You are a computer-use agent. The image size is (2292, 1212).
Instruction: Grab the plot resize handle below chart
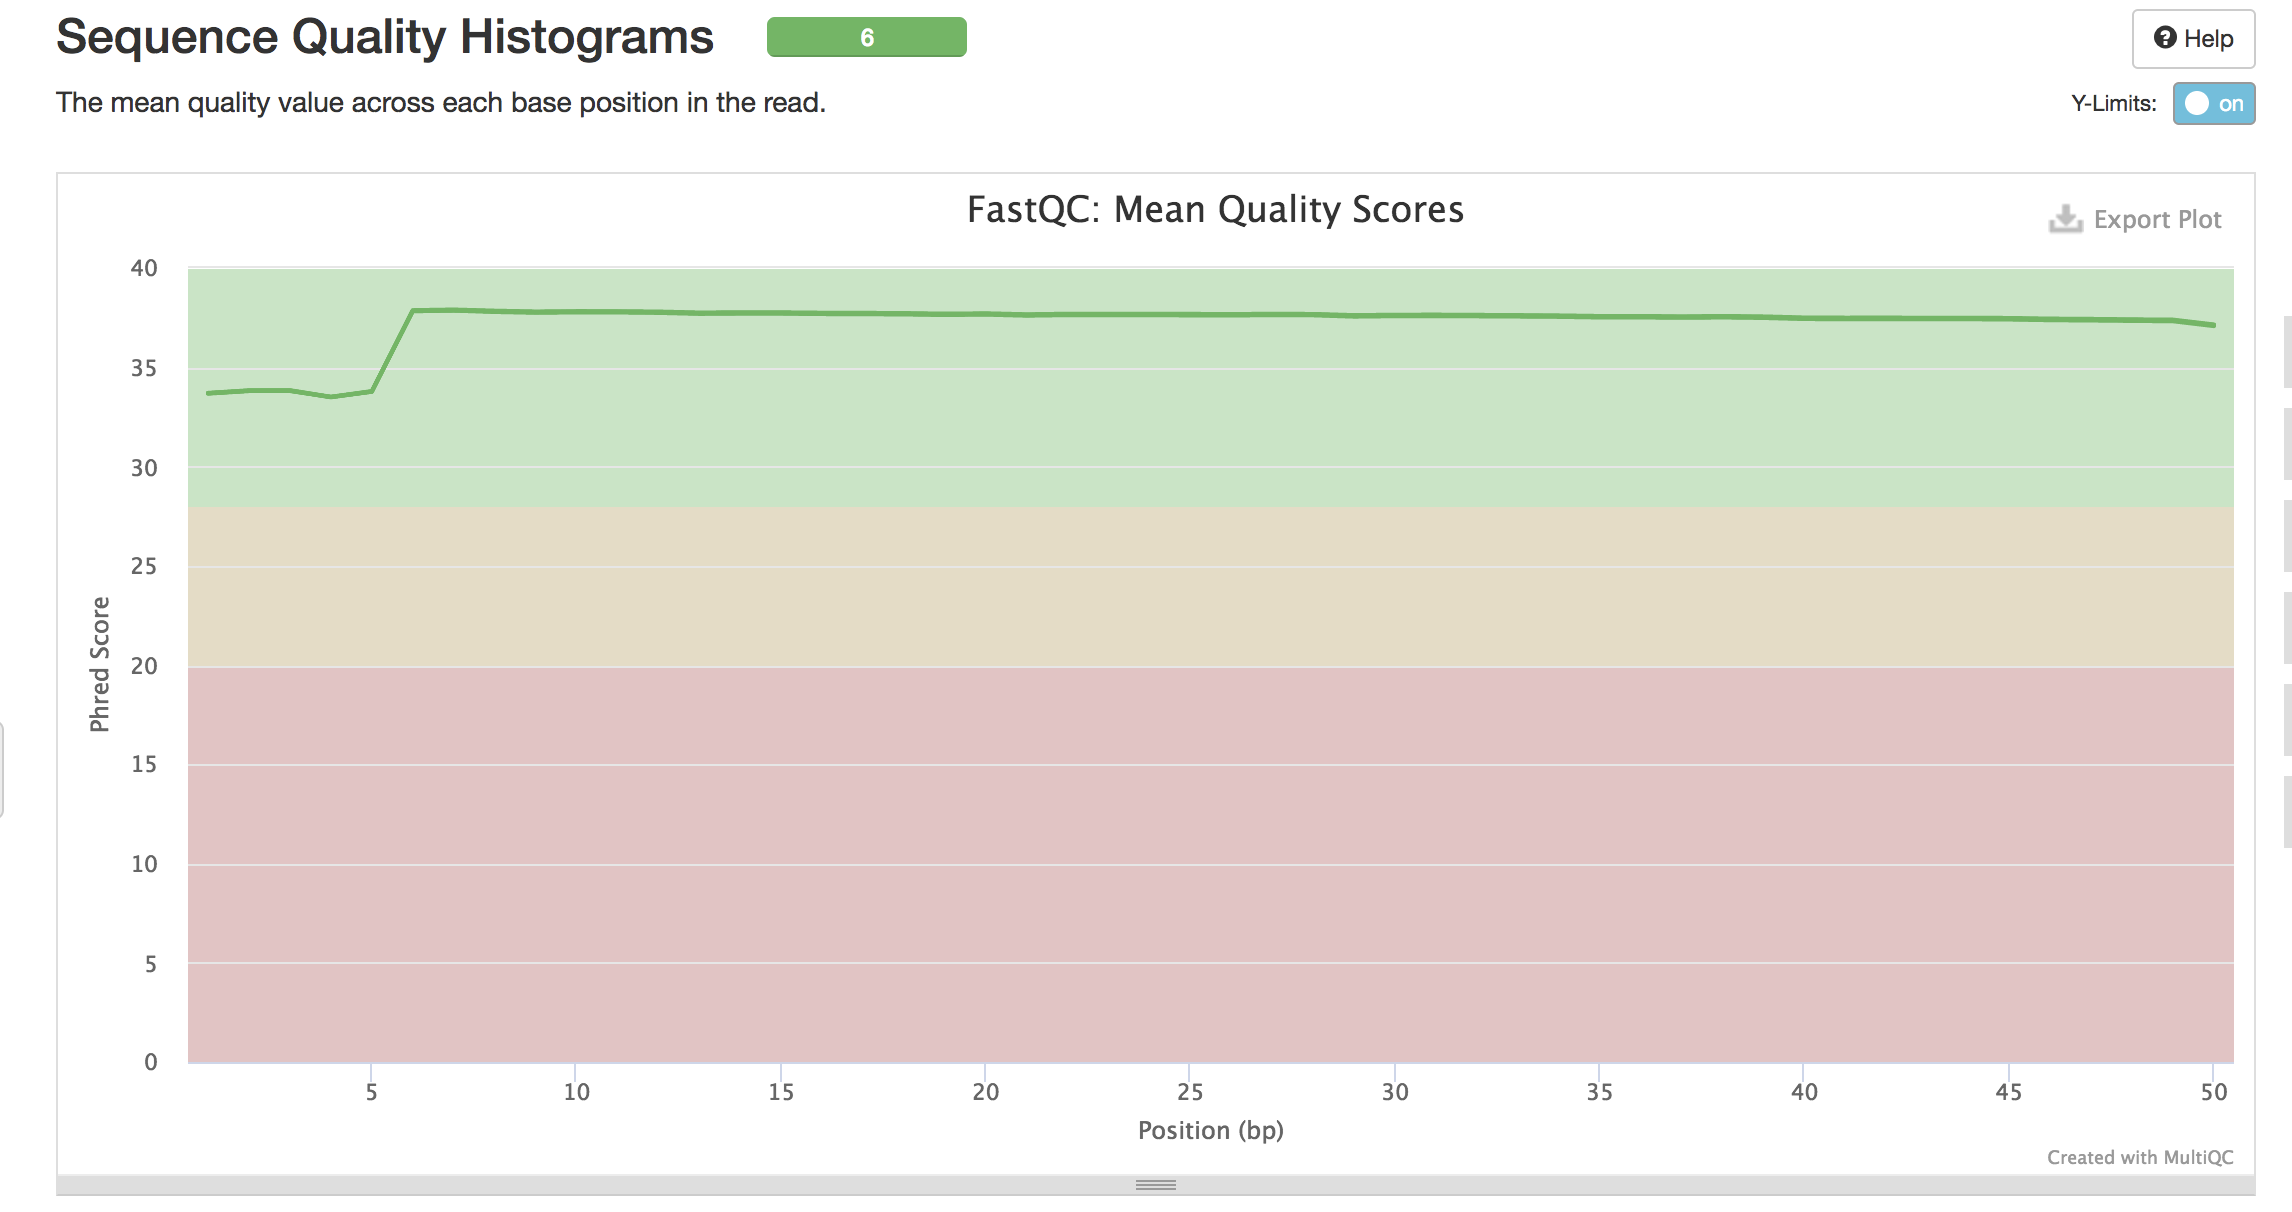(1155, 1185)
